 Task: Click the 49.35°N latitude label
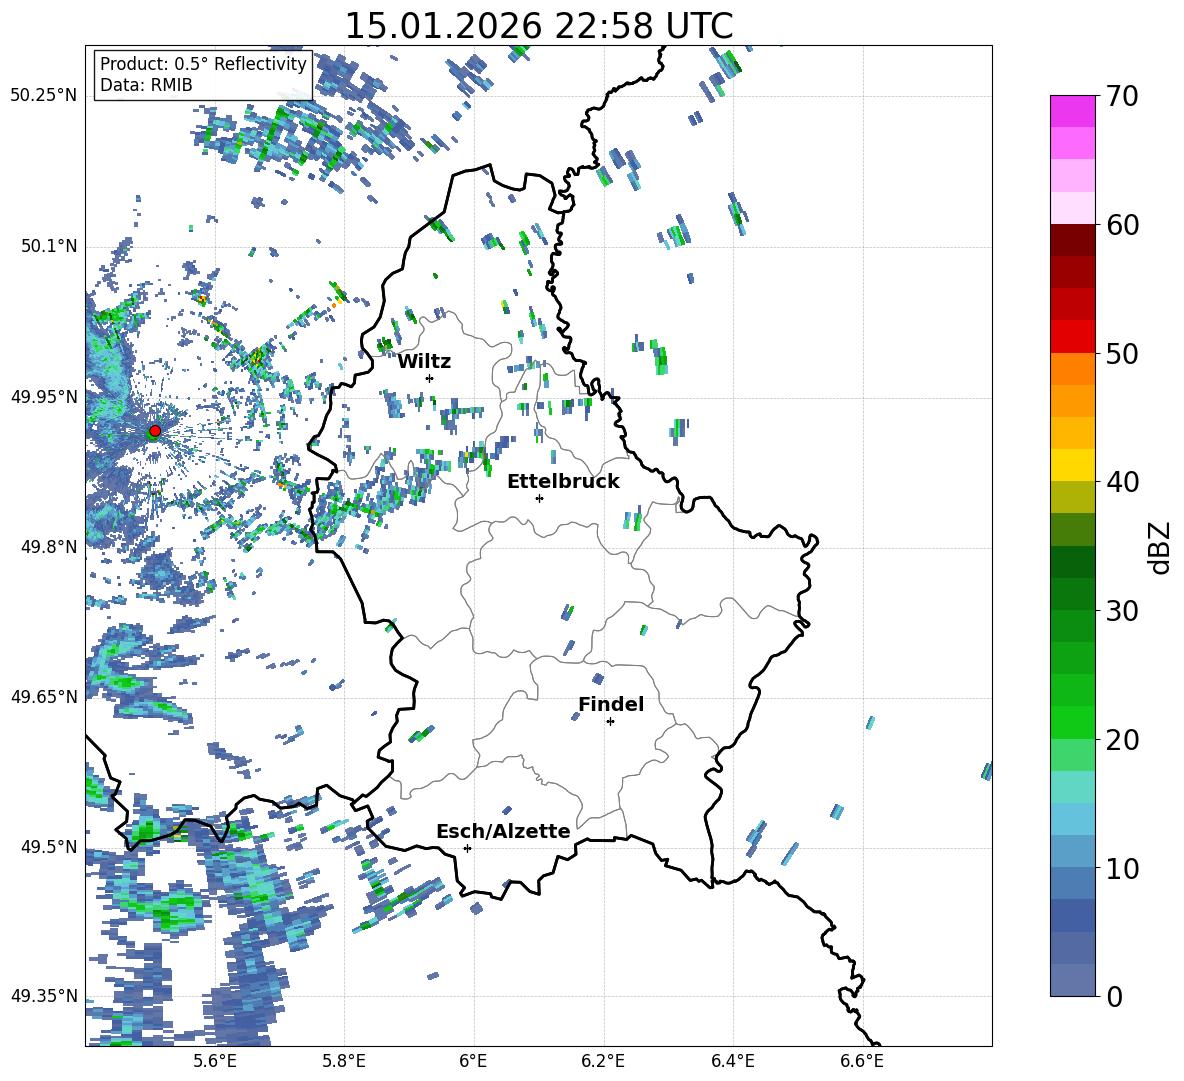[44, 996]
